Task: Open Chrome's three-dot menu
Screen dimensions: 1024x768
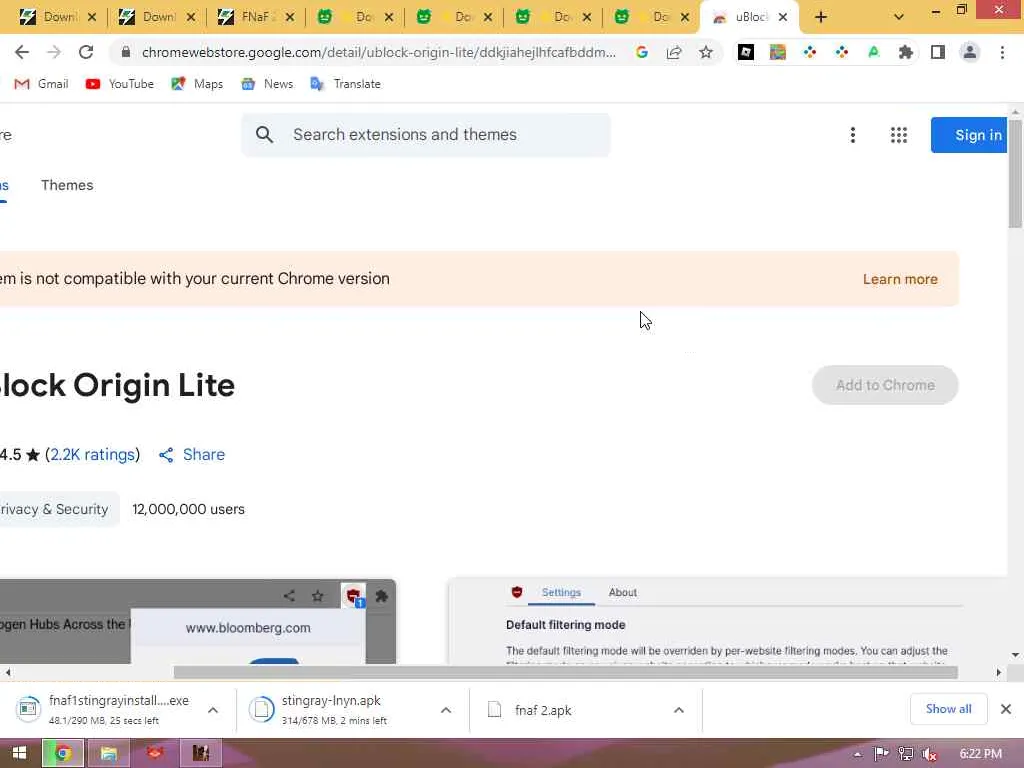Action: 1002,52
